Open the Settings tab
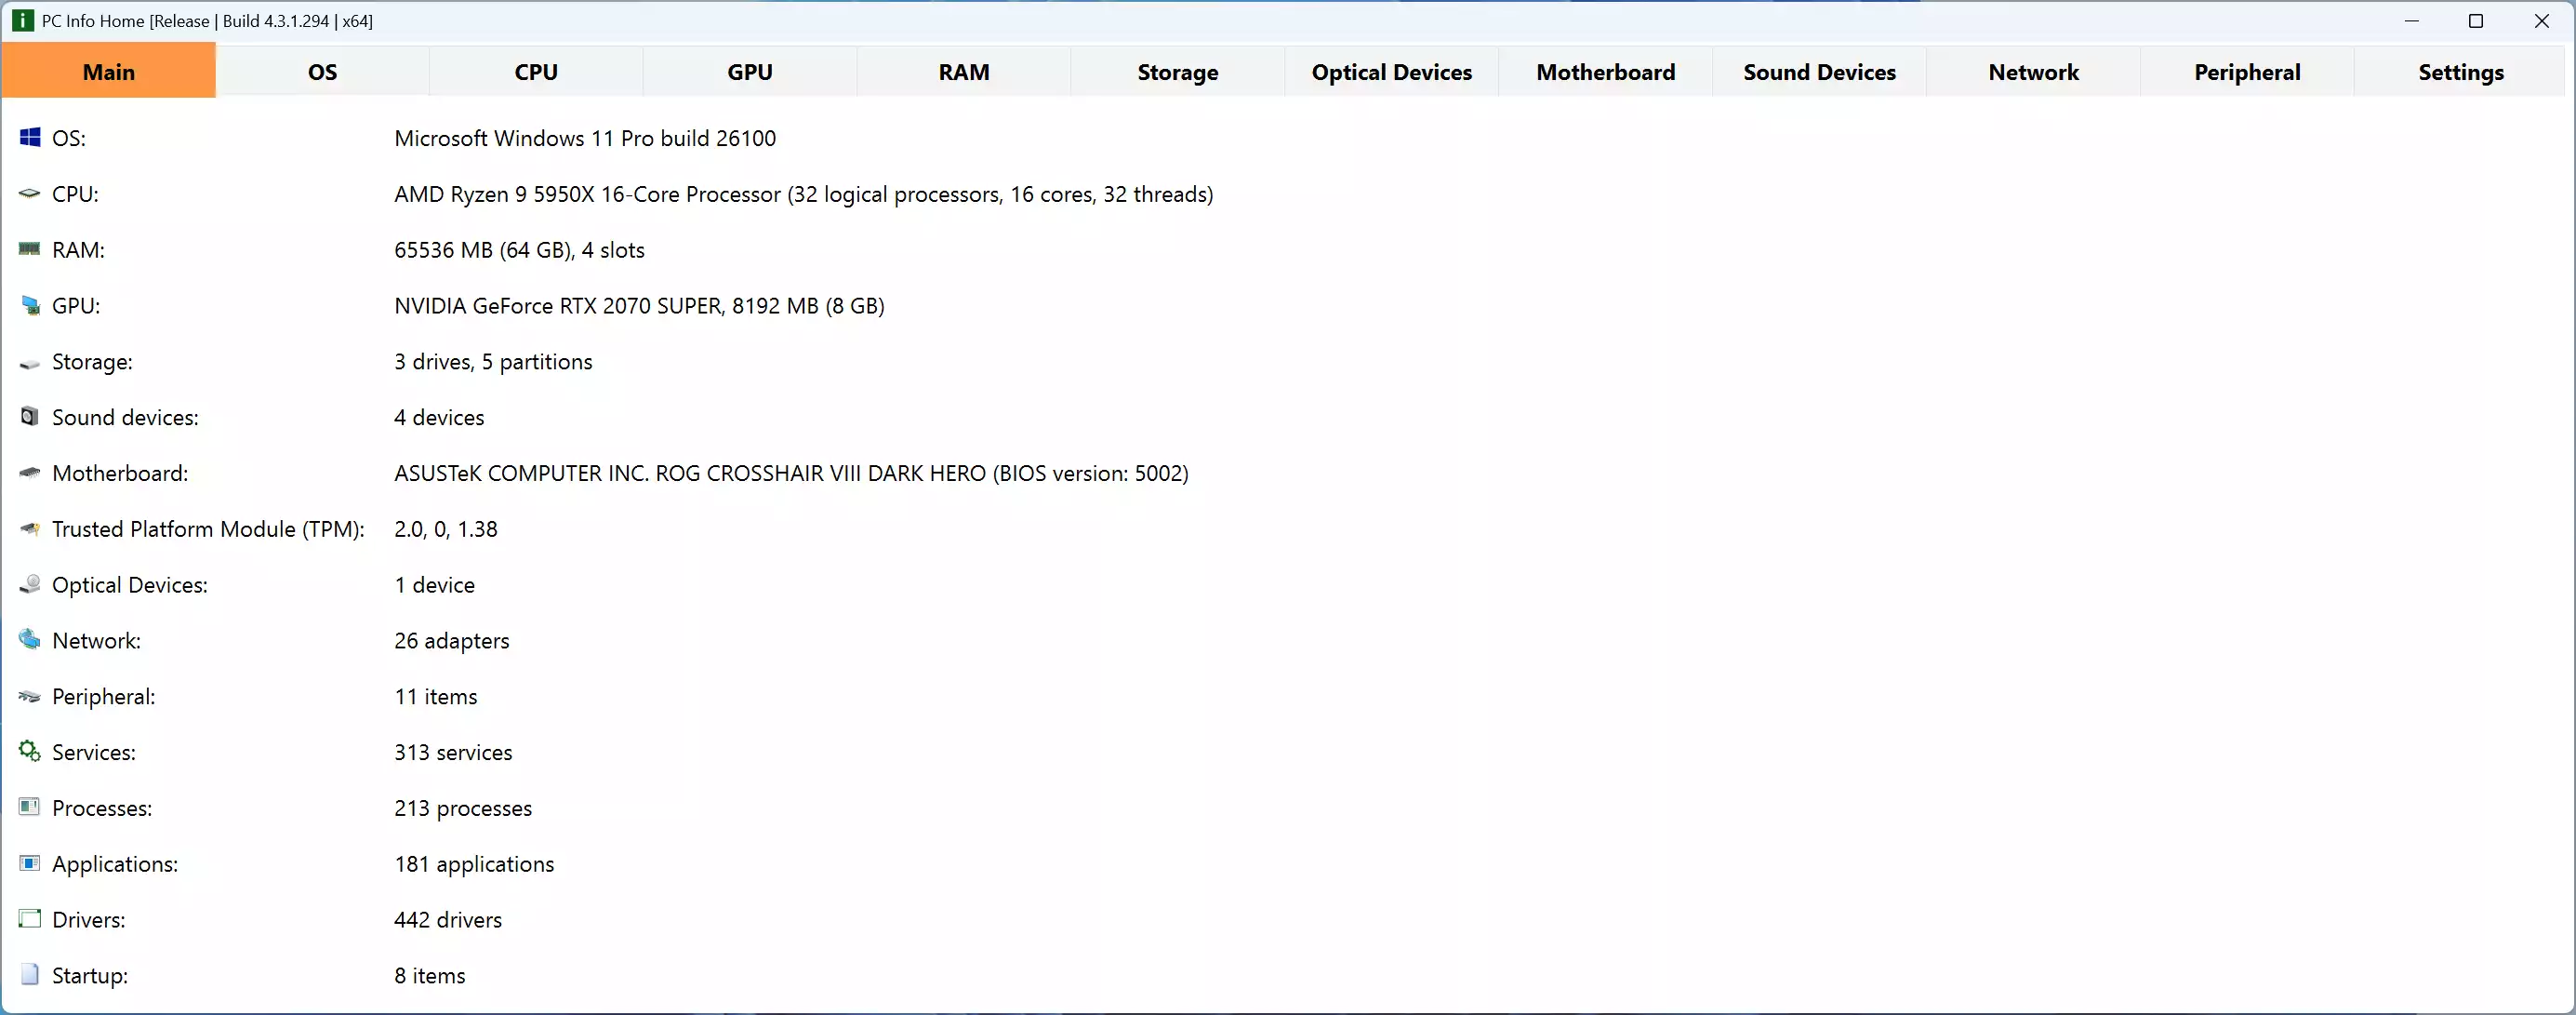Image resolution: width=2576 pixels, height=1015 pixels. [x=2461, y=72]
